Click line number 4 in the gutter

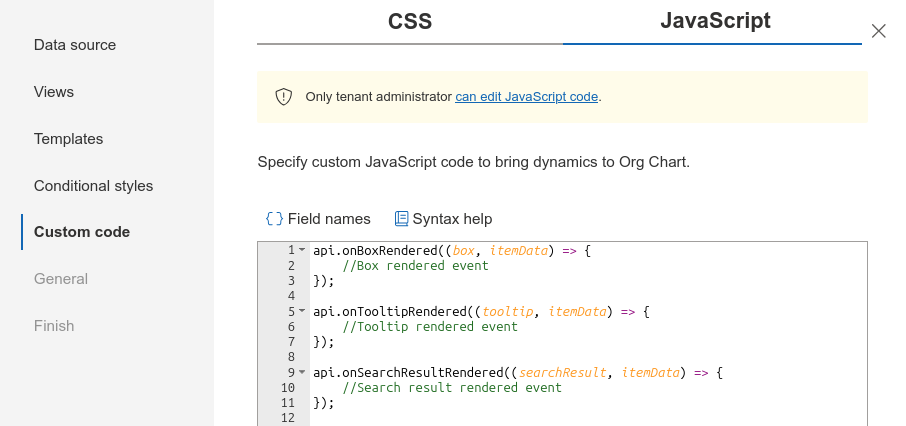[291, 296]
